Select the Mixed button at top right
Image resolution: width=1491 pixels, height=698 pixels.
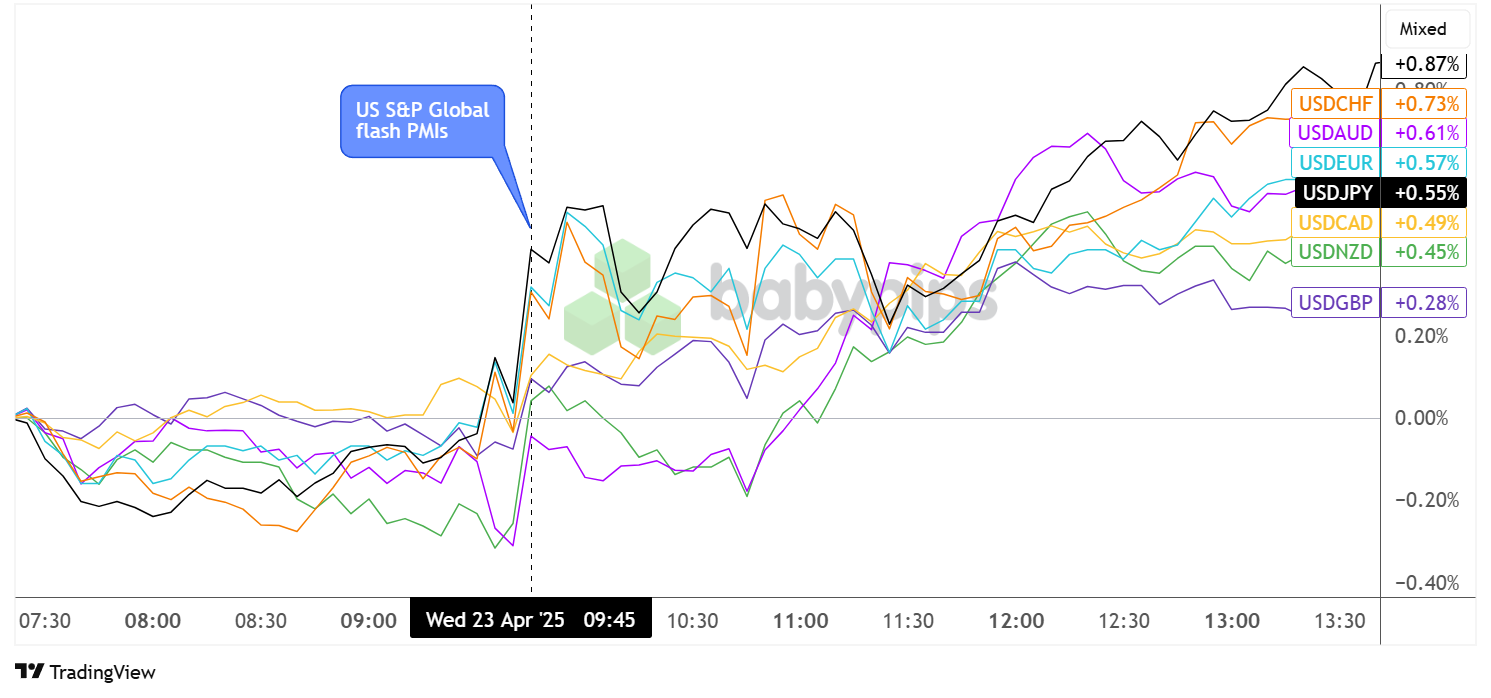tap(1427, 29)
